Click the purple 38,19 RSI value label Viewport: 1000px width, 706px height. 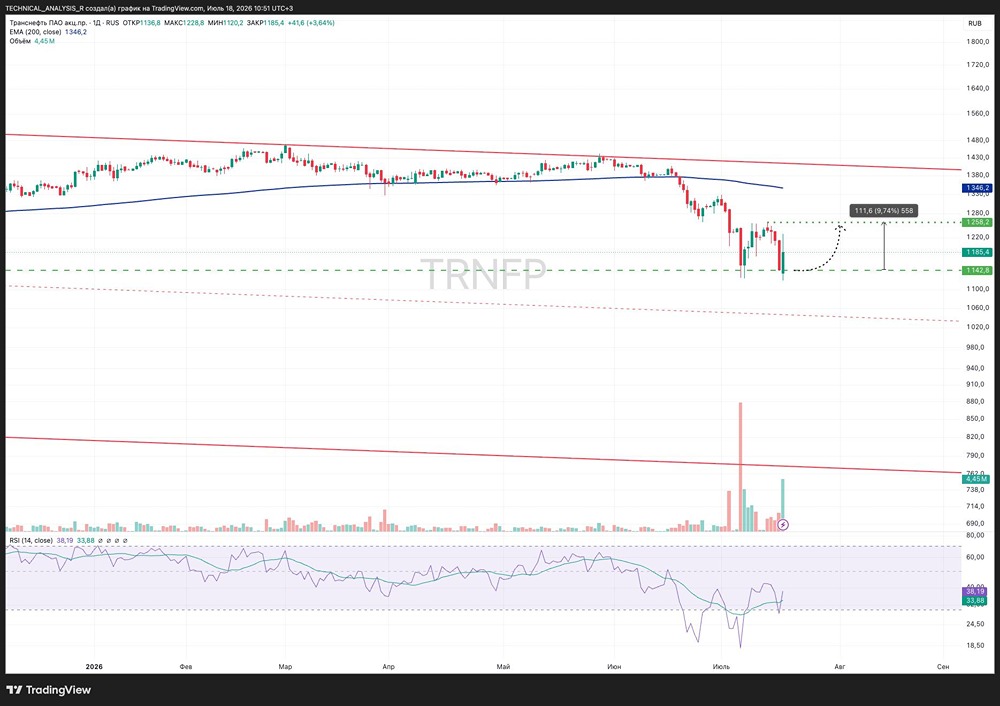coord(975,592)
